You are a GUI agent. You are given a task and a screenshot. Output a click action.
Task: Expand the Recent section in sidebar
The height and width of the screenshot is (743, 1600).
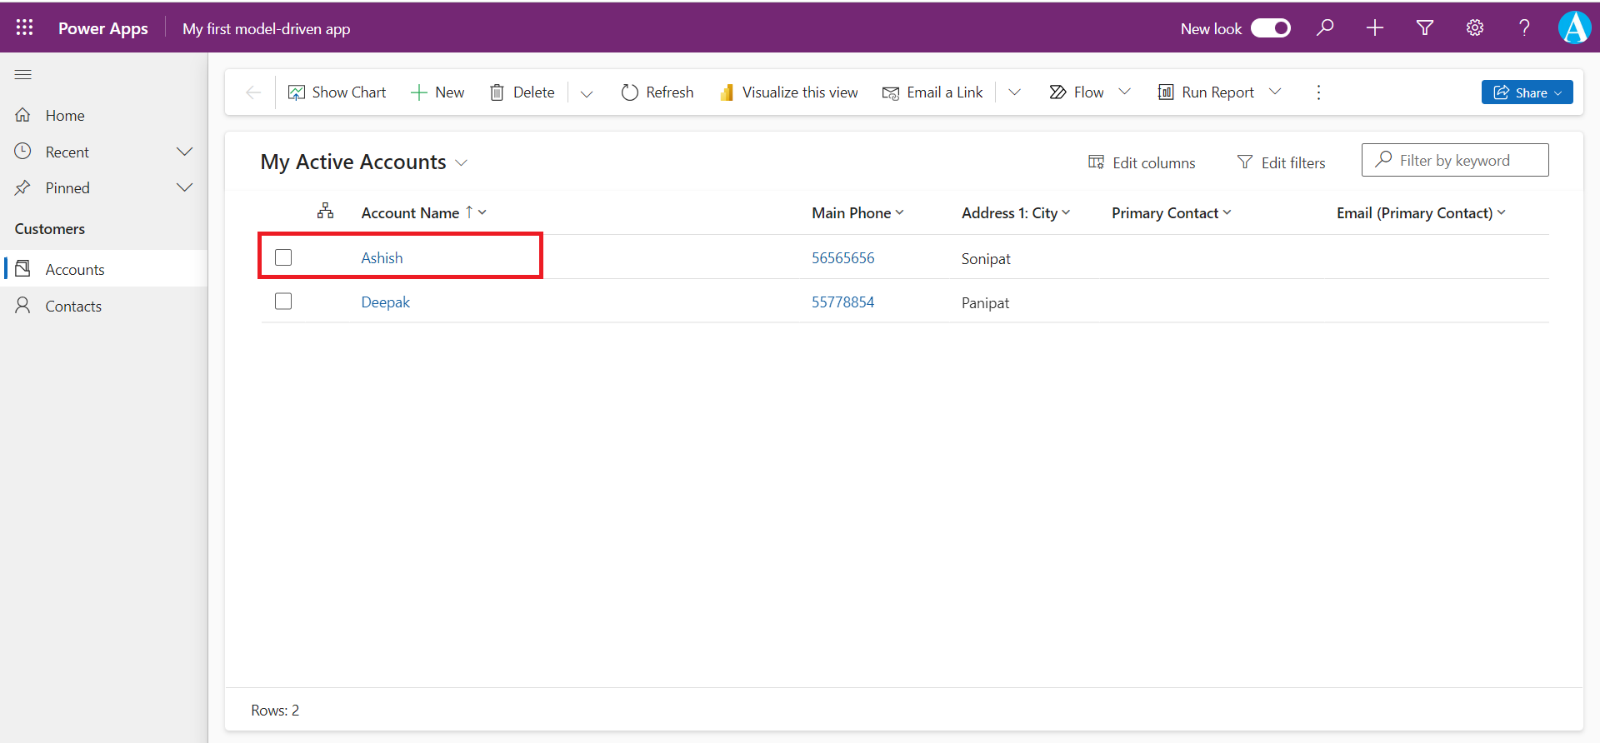pyautogui.click(x=184, y=152)
